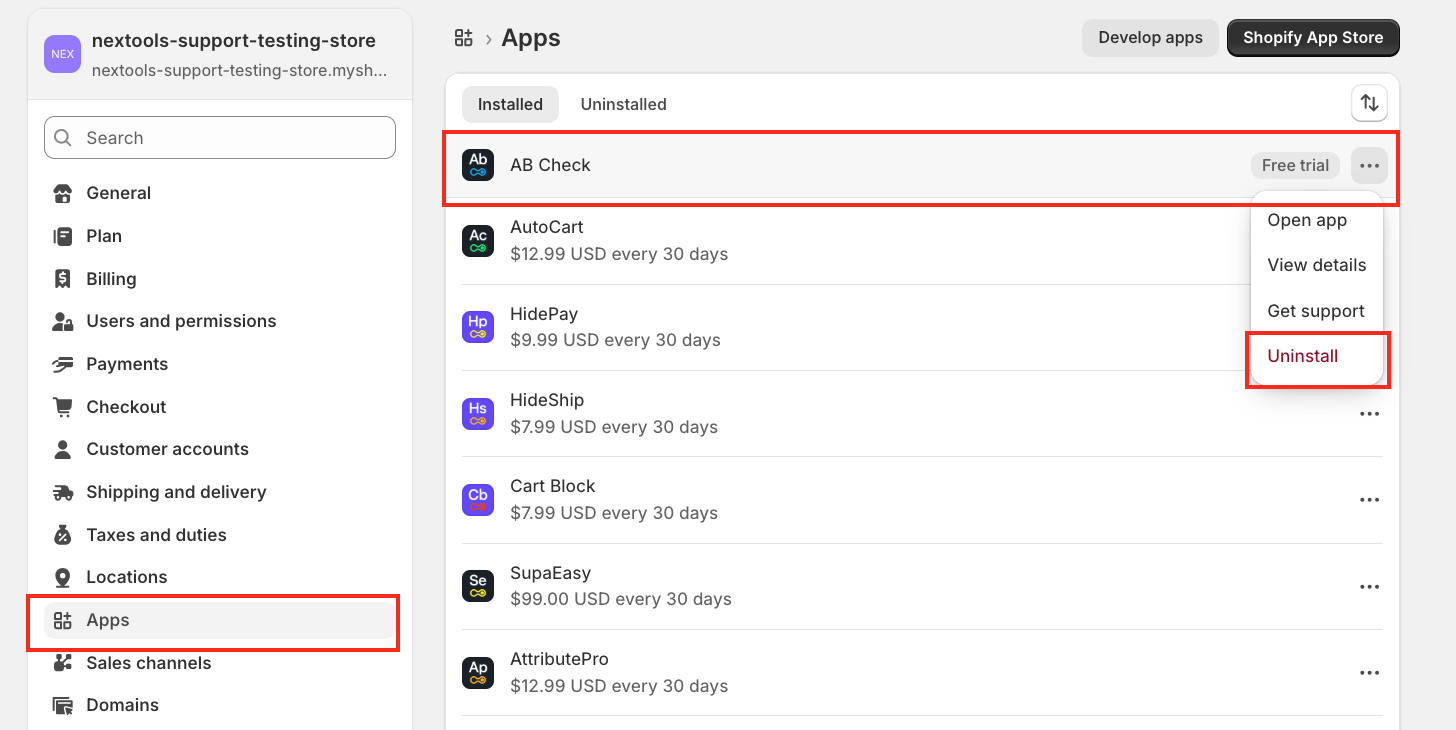Click the AB Check app icon
1456x730 pixels.
point(478,165)
